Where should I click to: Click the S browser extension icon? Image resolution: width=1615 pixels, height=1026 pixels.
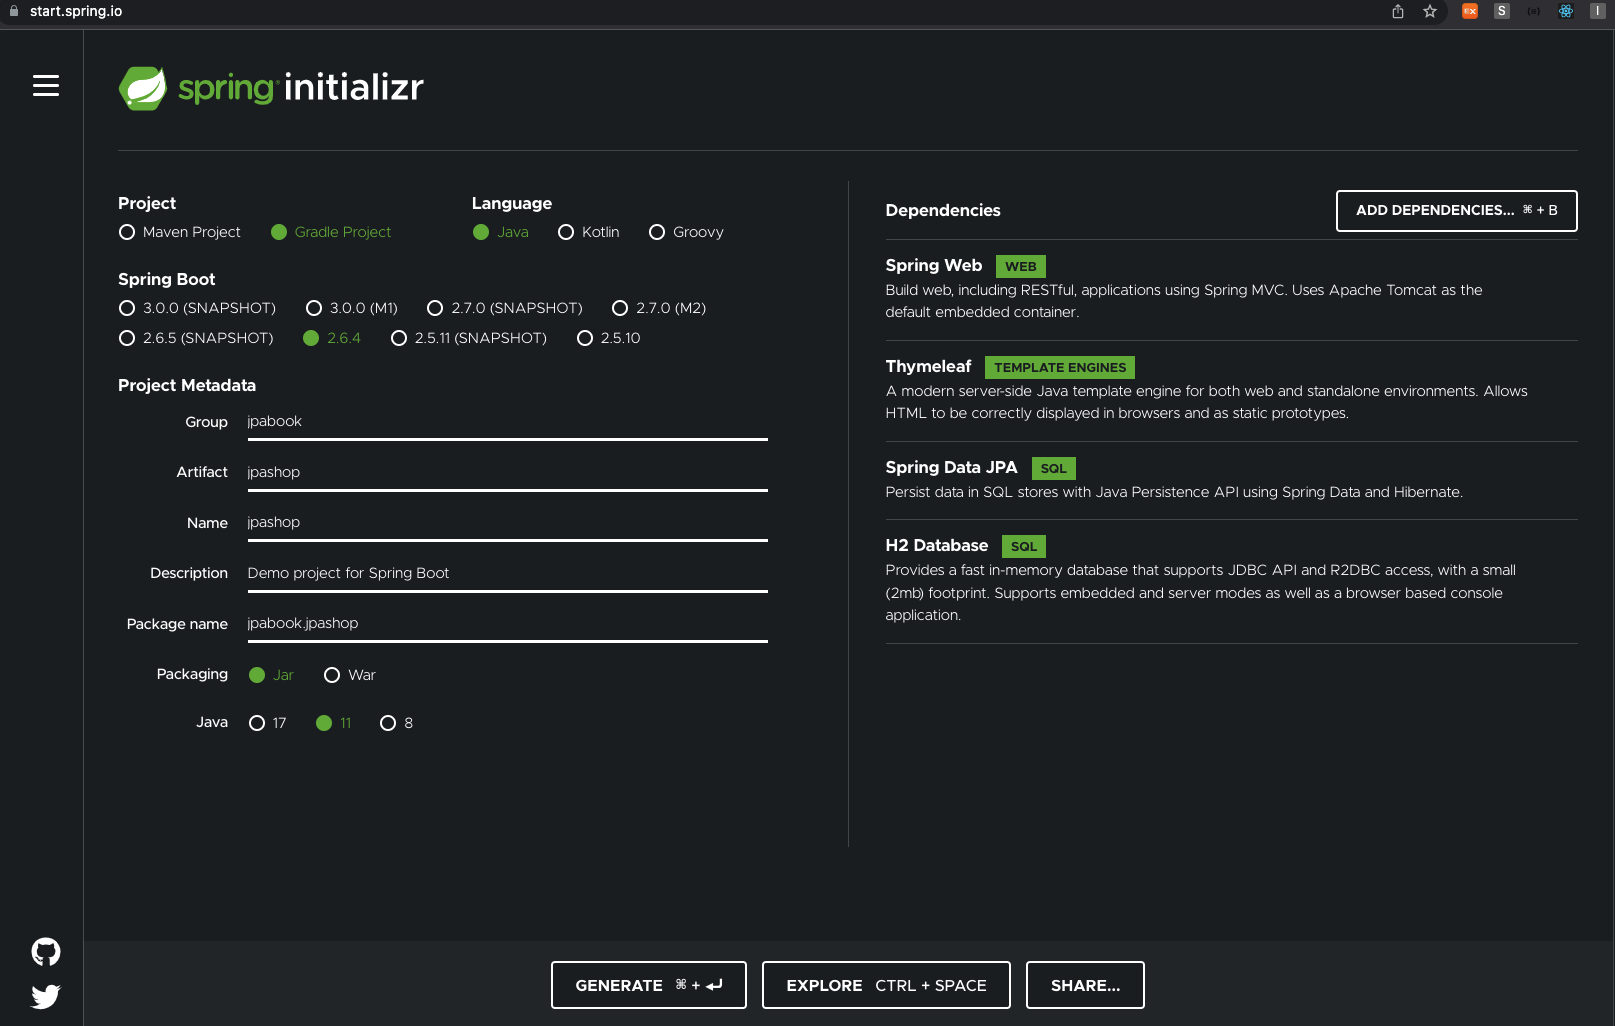pyautogui.click(x=1502, y=11)
